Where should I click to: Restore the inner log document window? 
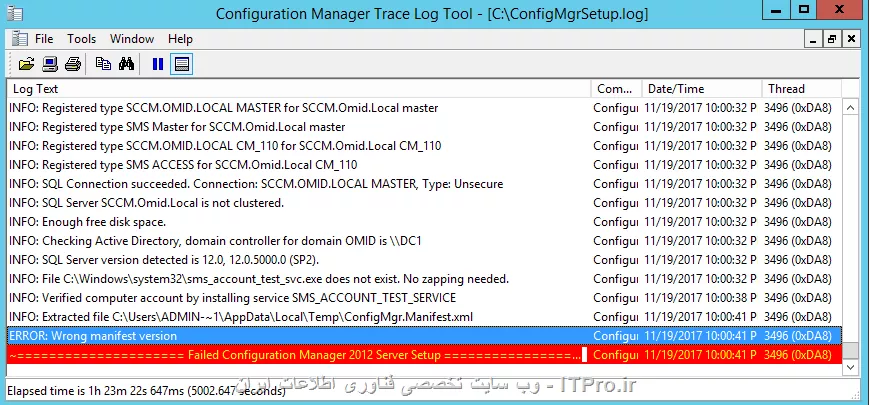pos(832,39)
